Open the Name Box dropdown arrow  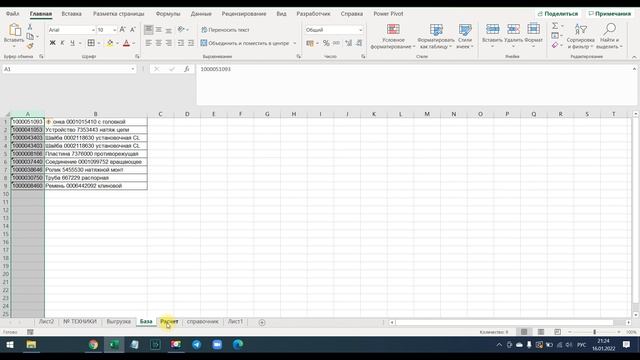coord(133,69)
